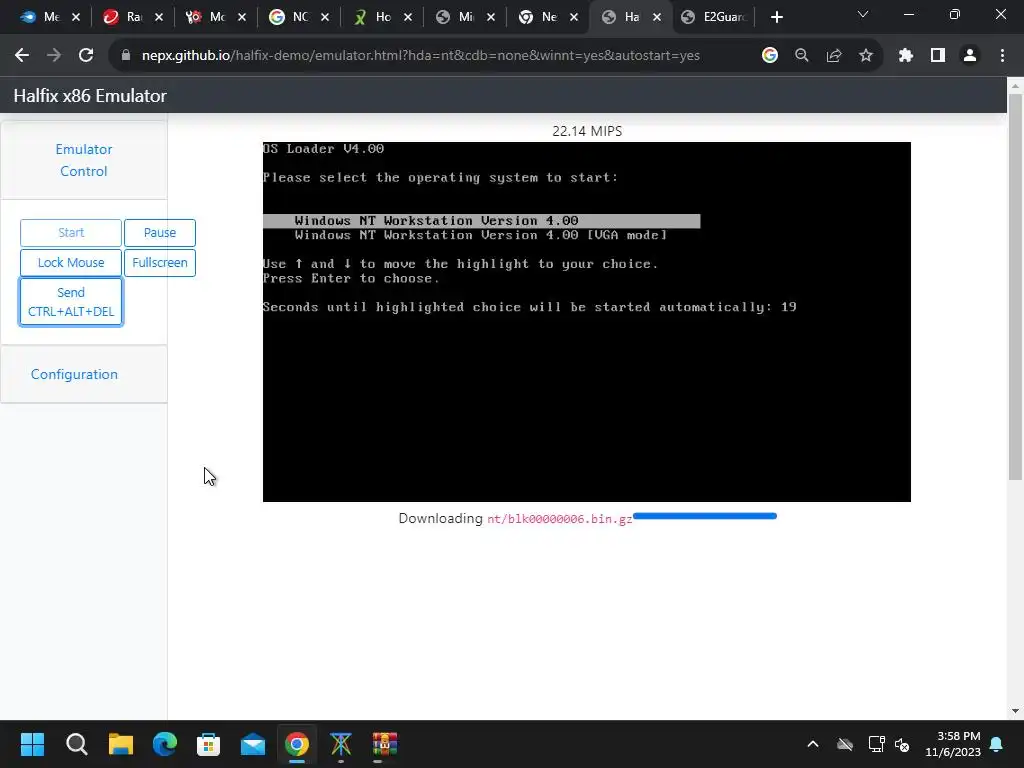Open the Emulator Control section

[84, 160]
